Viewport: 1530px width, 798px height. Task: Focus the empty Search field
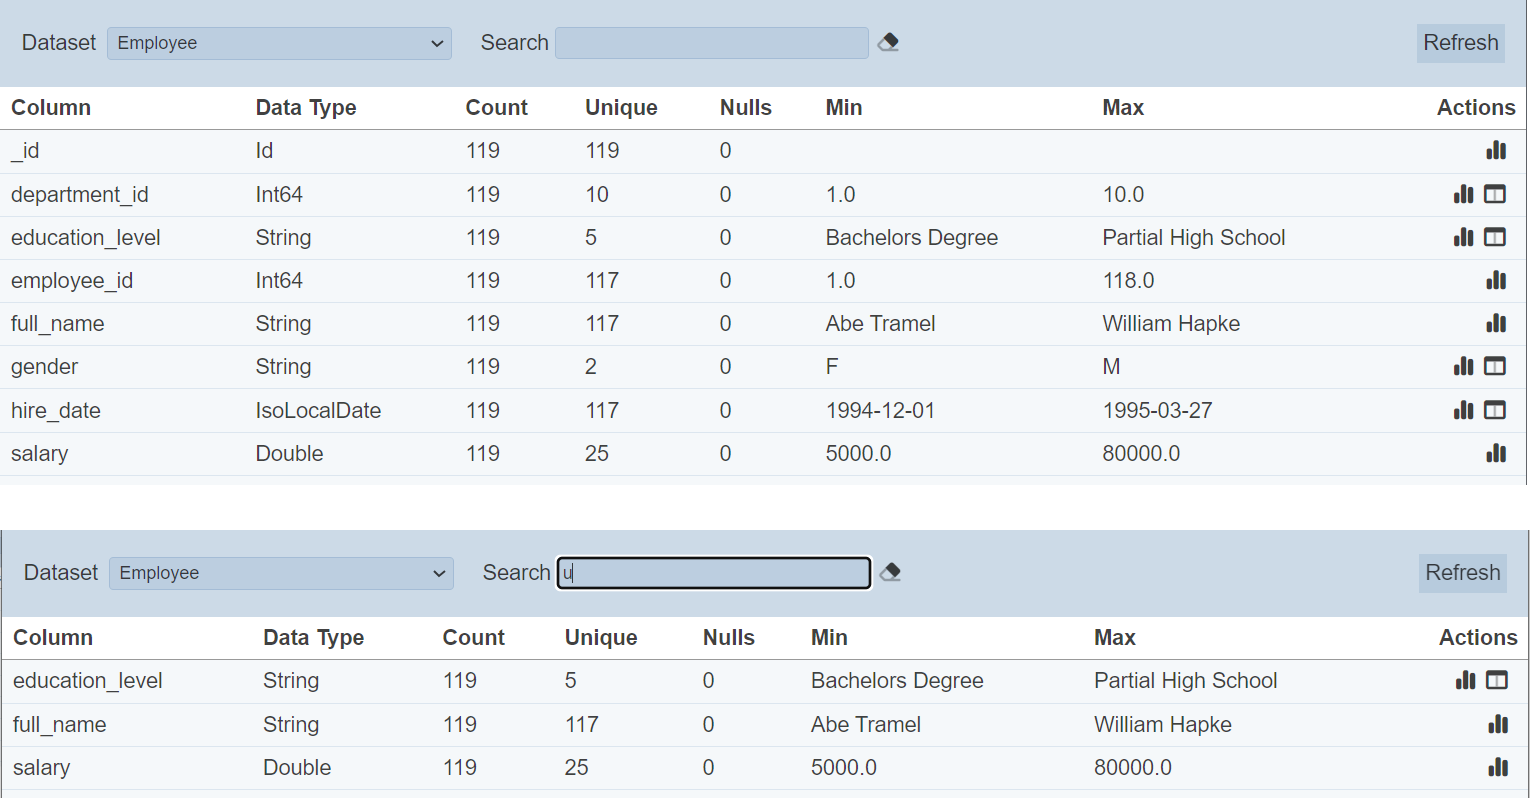point(711,43)
